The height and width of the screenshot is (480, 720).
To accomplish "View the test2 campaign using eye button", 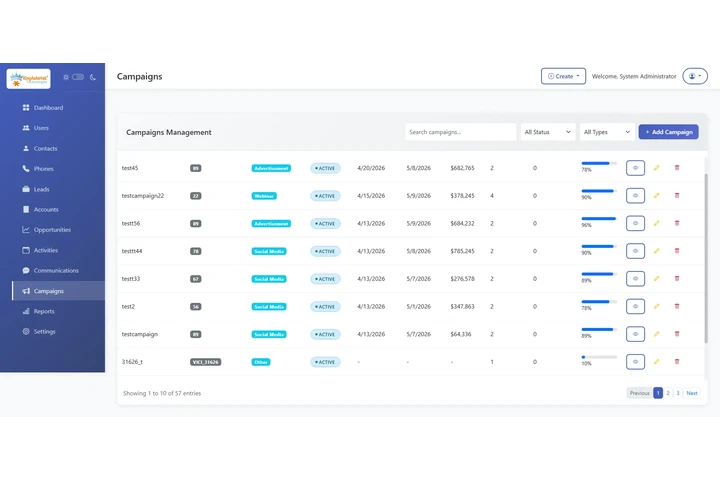I will pyautogui.click(x=635, y=306).
